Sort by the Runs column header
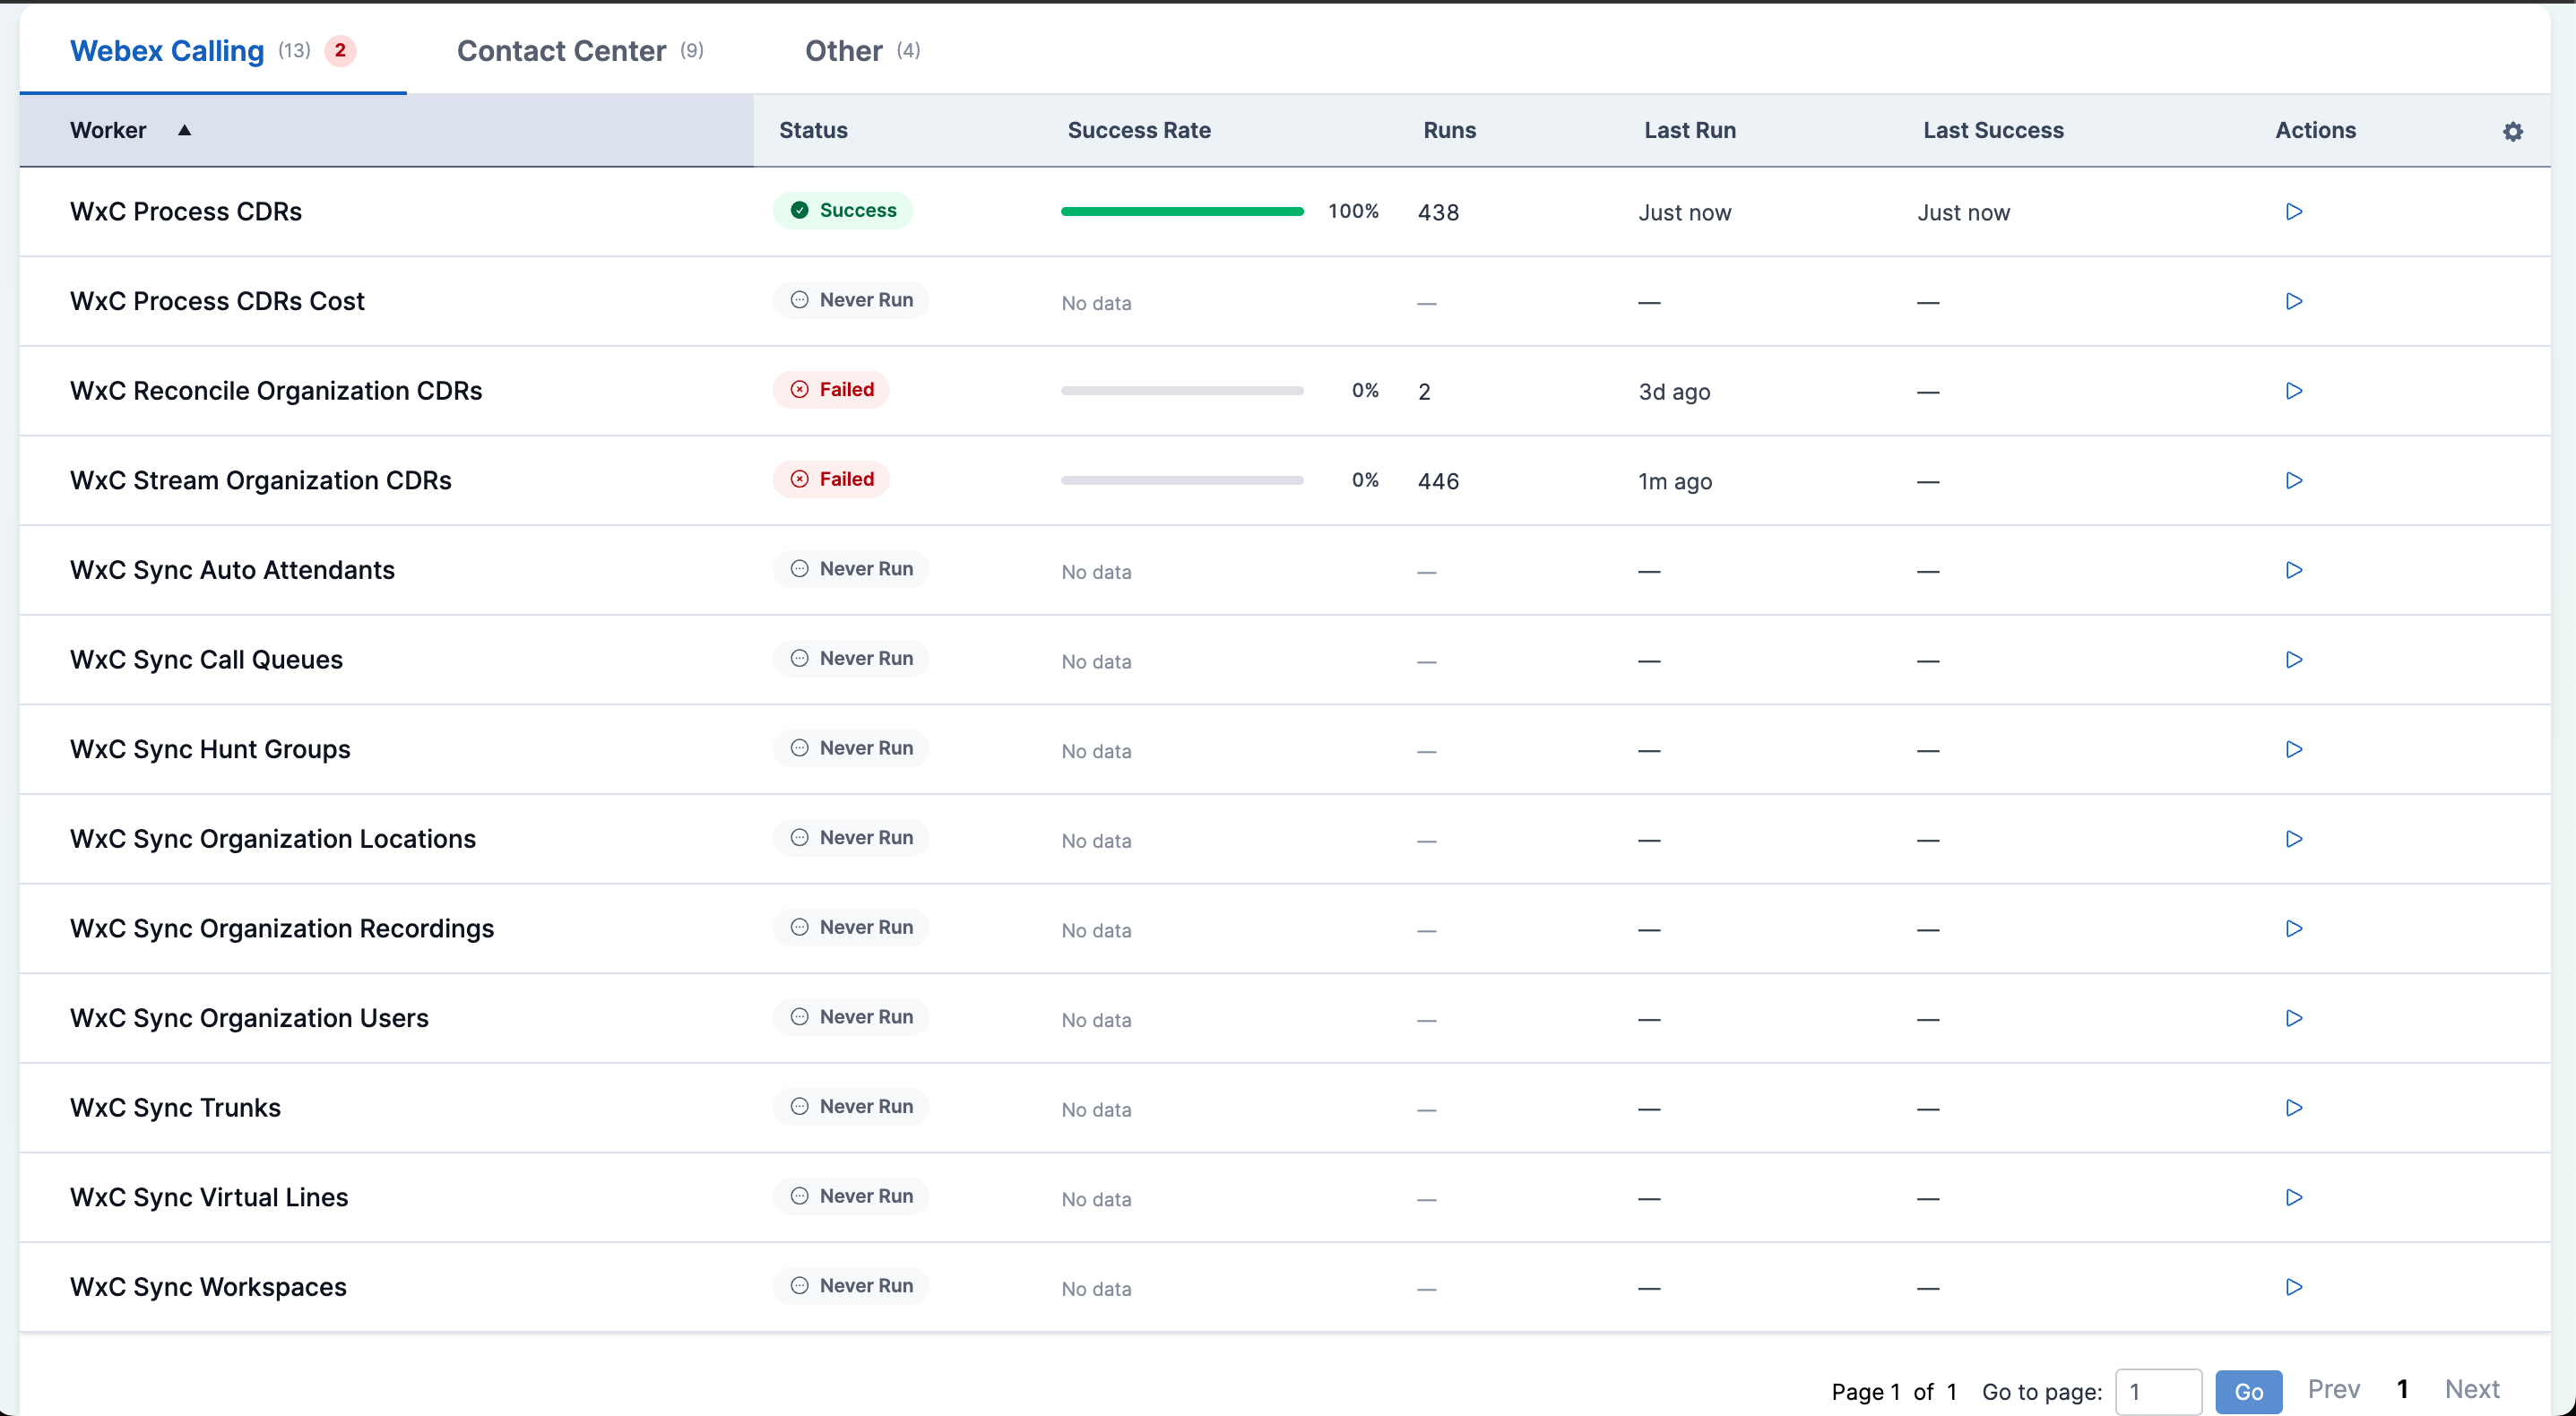This screenshot has height=1416, width=2576. (1449, 130)
